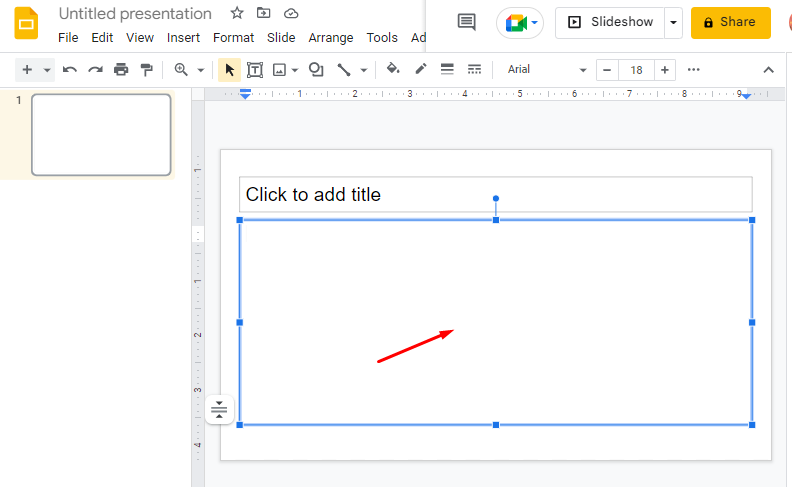This screenshot has height=487, width=792.
Task: Click the first-line indent ruler marker
Action: (245, 91)
